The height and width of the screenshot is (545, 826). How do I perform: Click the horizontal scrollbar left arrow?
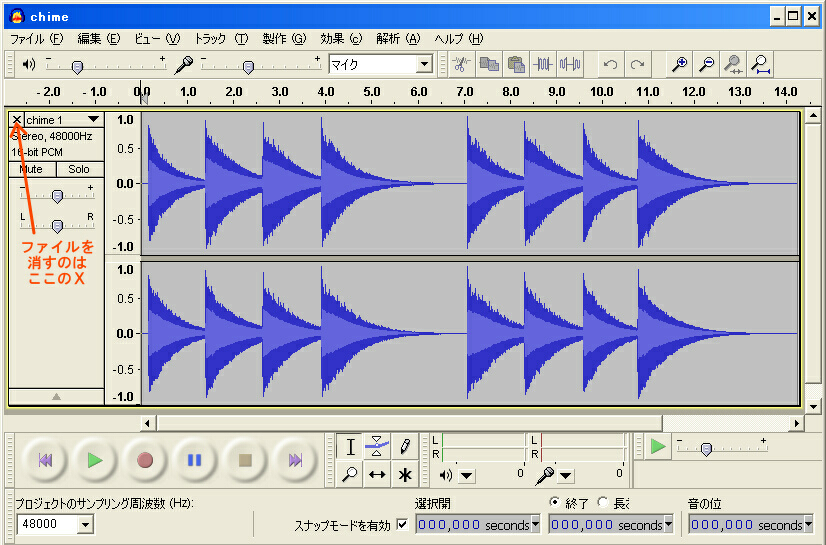coord(147,423)
